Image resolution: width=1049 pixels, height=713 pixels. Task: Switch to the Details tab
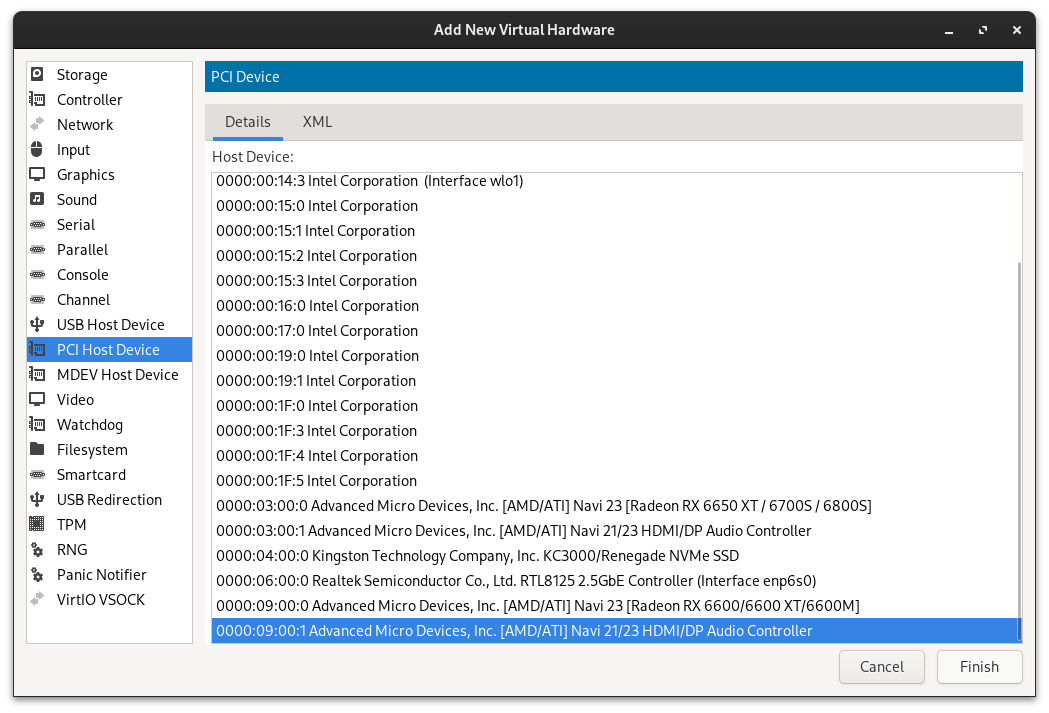click(248, 122)
